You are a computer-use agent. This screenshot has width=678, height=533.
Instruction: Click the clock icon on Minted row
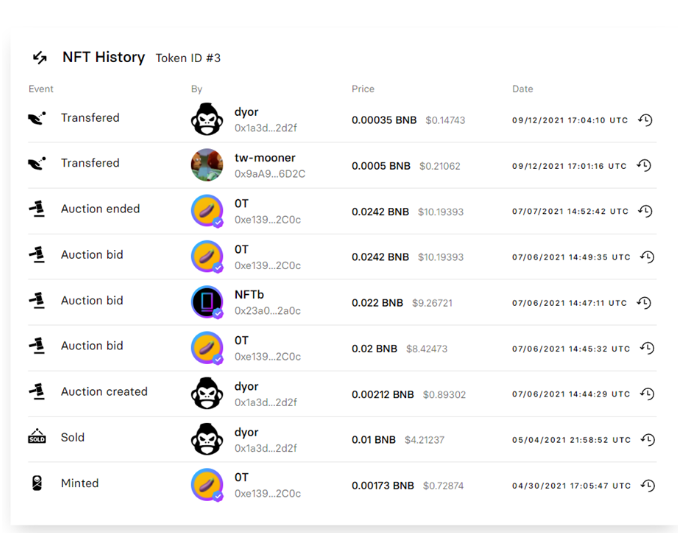click(647, 485)
